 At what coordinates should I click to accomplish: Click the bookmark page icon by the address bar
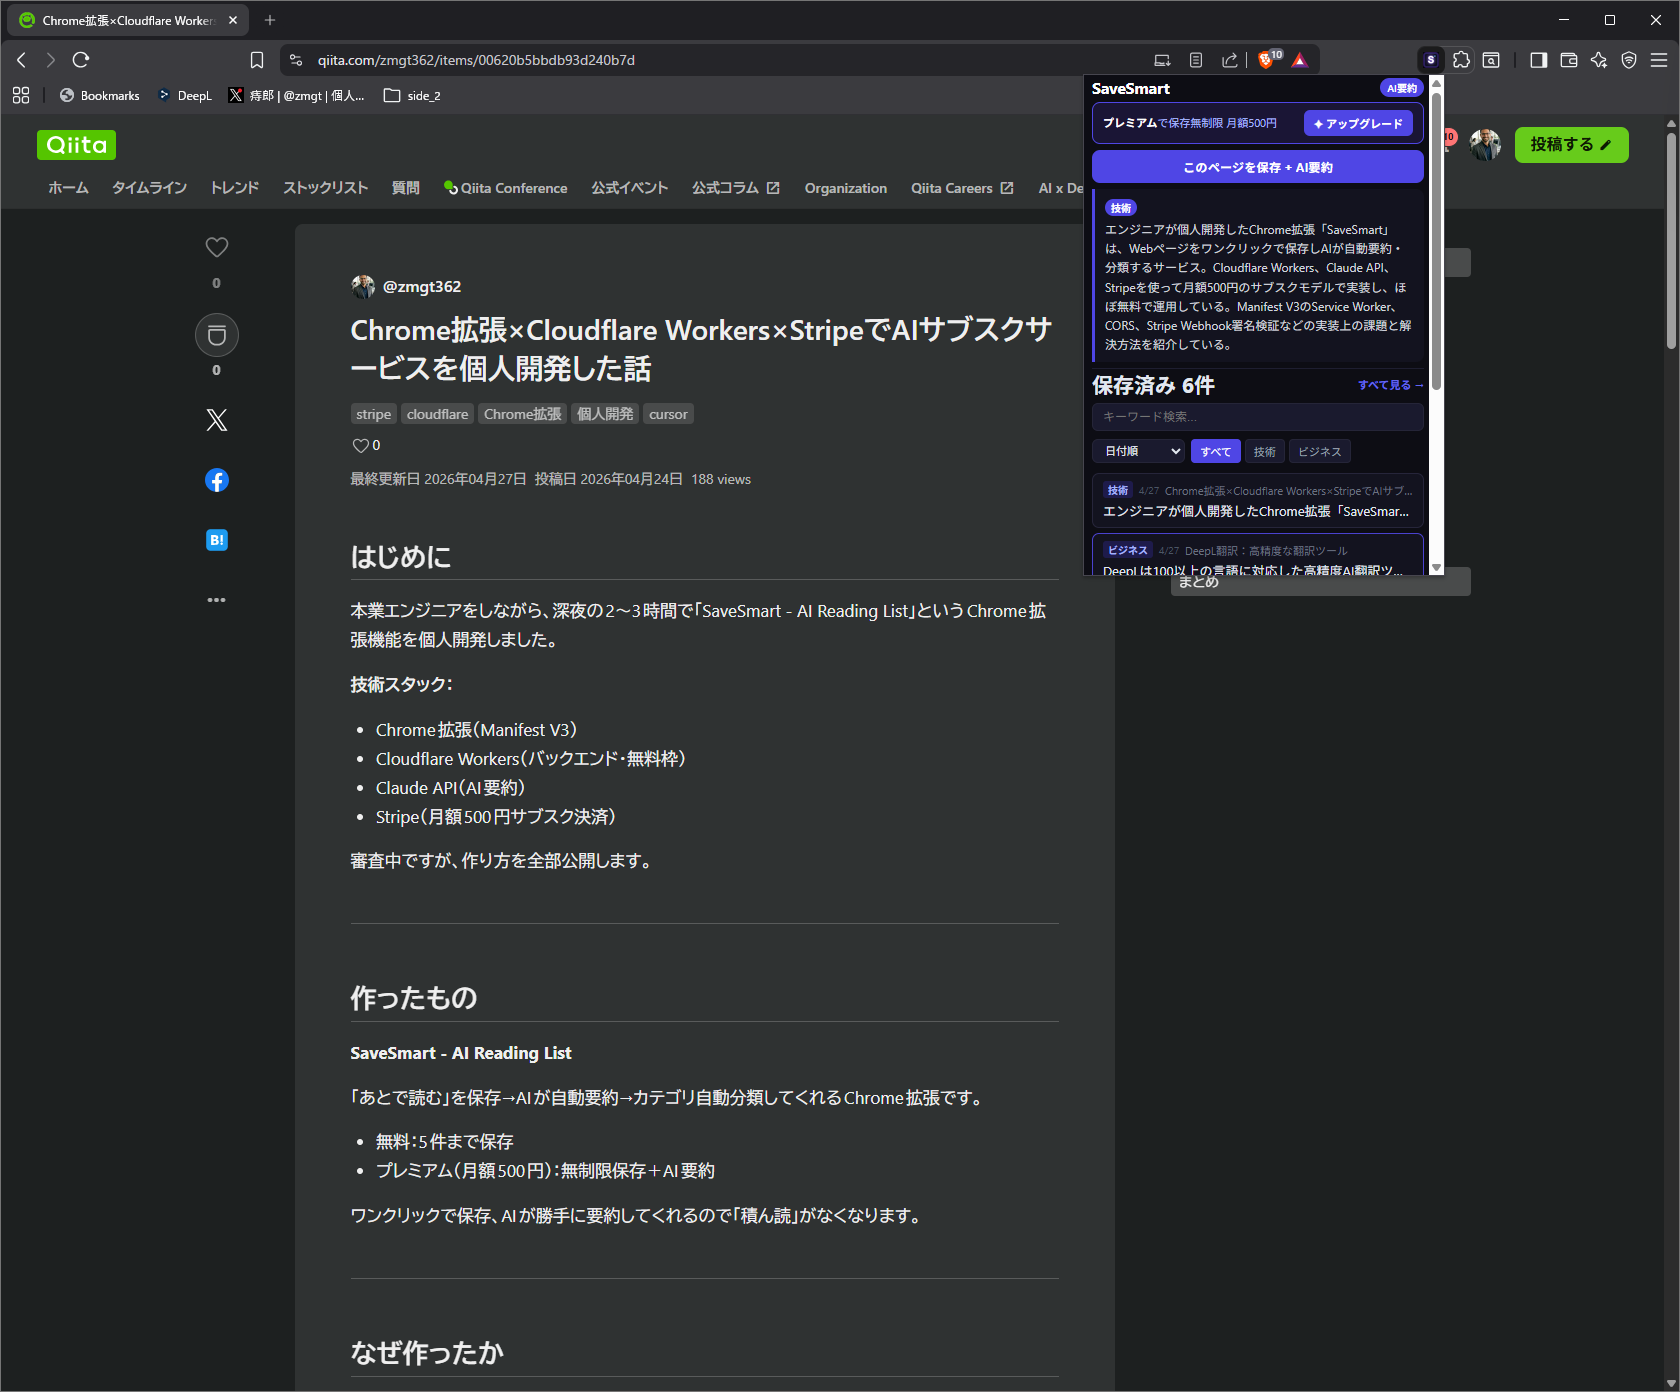pyautogui.click(x=257, y=60)
